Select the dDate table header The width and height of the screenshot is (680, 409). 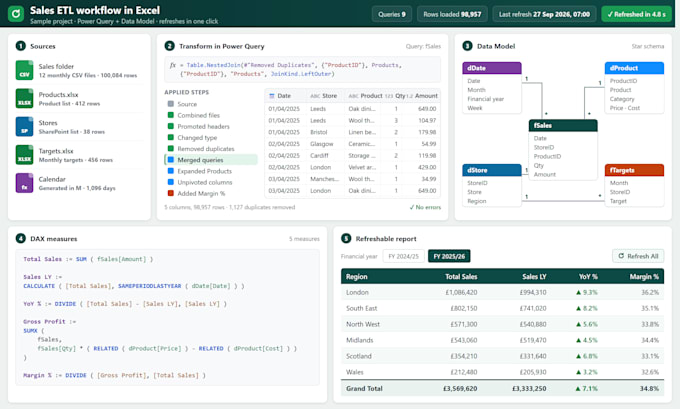[492, 68]
